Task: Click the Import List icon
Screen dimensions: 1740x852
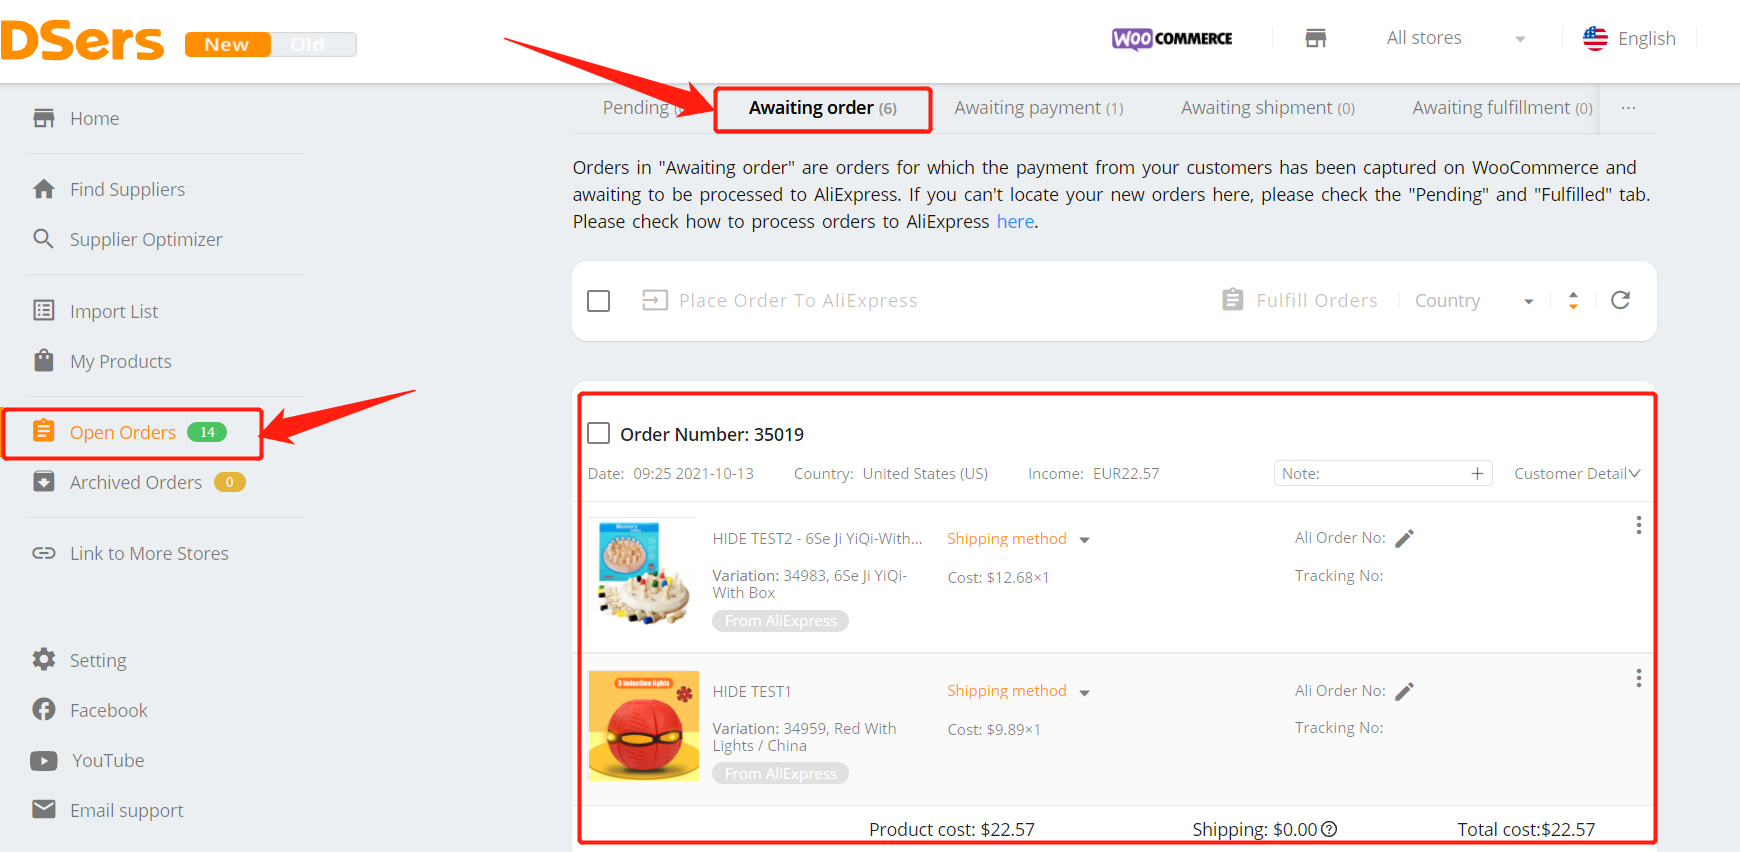Action: pos(44,311)
